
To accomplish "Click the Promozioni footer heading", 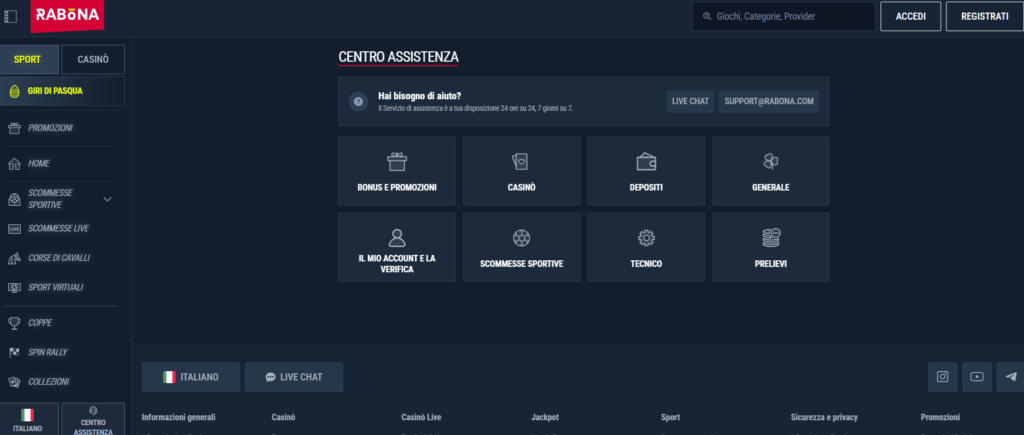I will pos(940,417).
